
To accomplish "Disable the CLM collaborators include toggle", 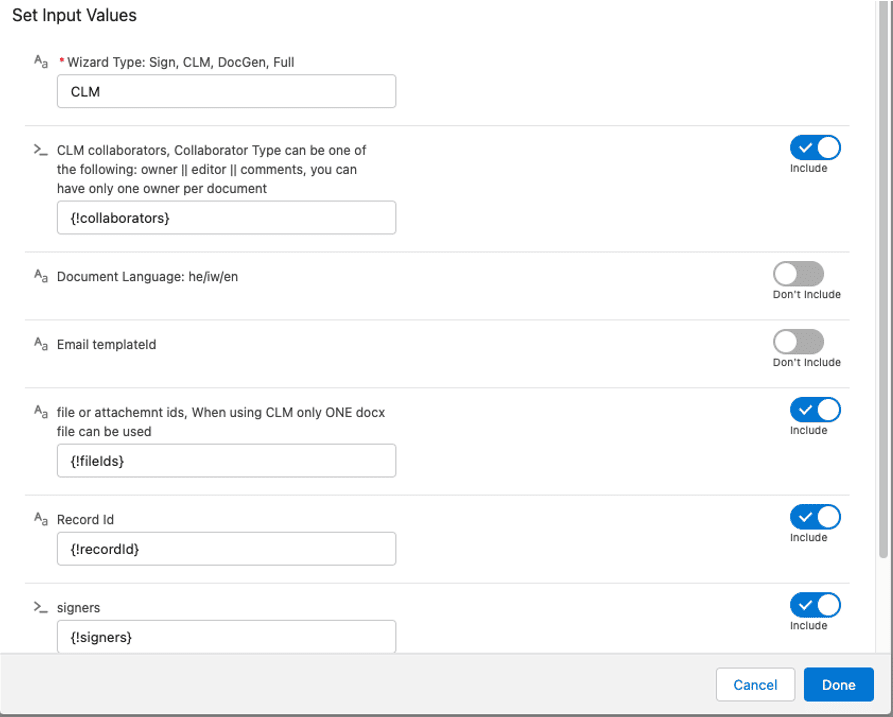I will tap(814, 148).
